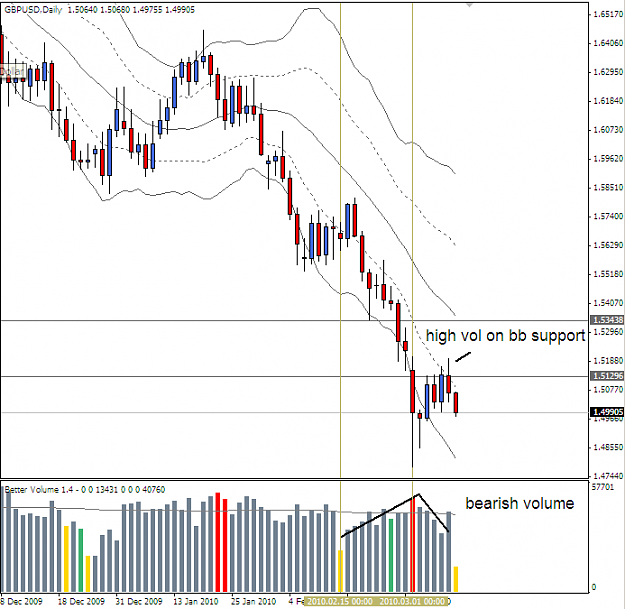
Task: Click price scale value 1.50770
Action: point(608,389)
